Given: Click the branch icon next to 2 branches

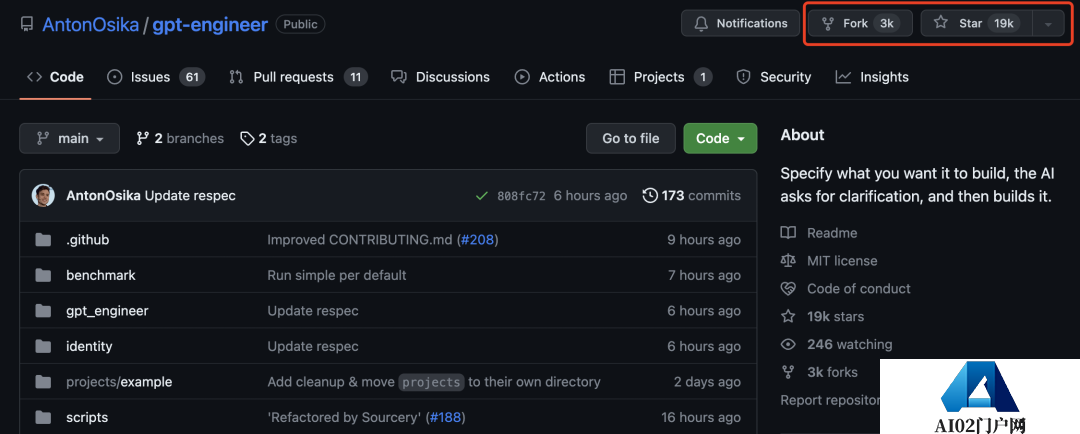Looking at the screenshot, I should (143, 139).
